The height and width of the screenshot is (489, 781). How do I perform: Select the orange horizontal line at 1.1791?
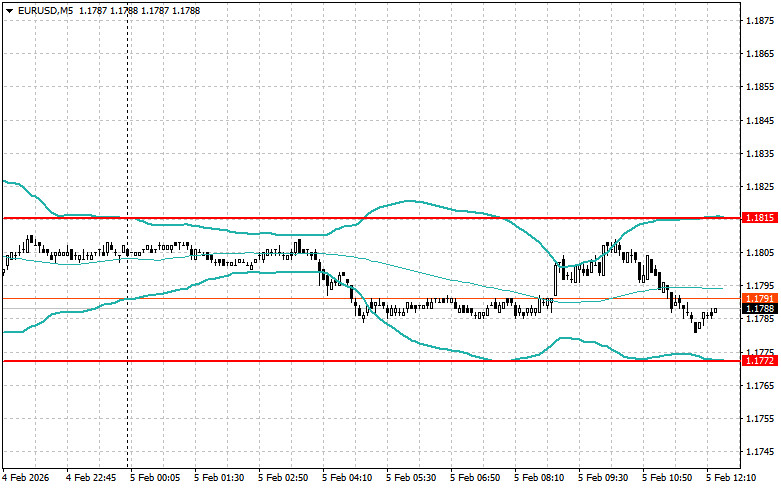[372, 299]
